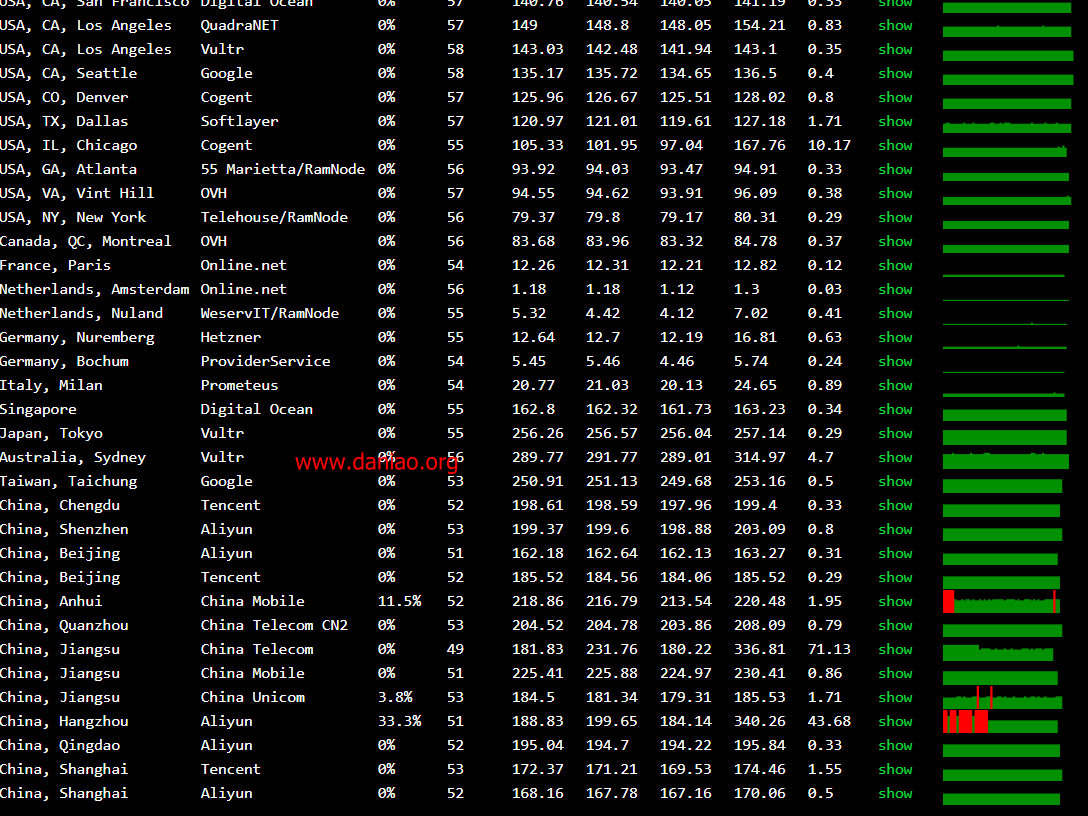Click the '11.5%' packet loss value
This screenshot has width=1088, height=816.
[400, 602]
